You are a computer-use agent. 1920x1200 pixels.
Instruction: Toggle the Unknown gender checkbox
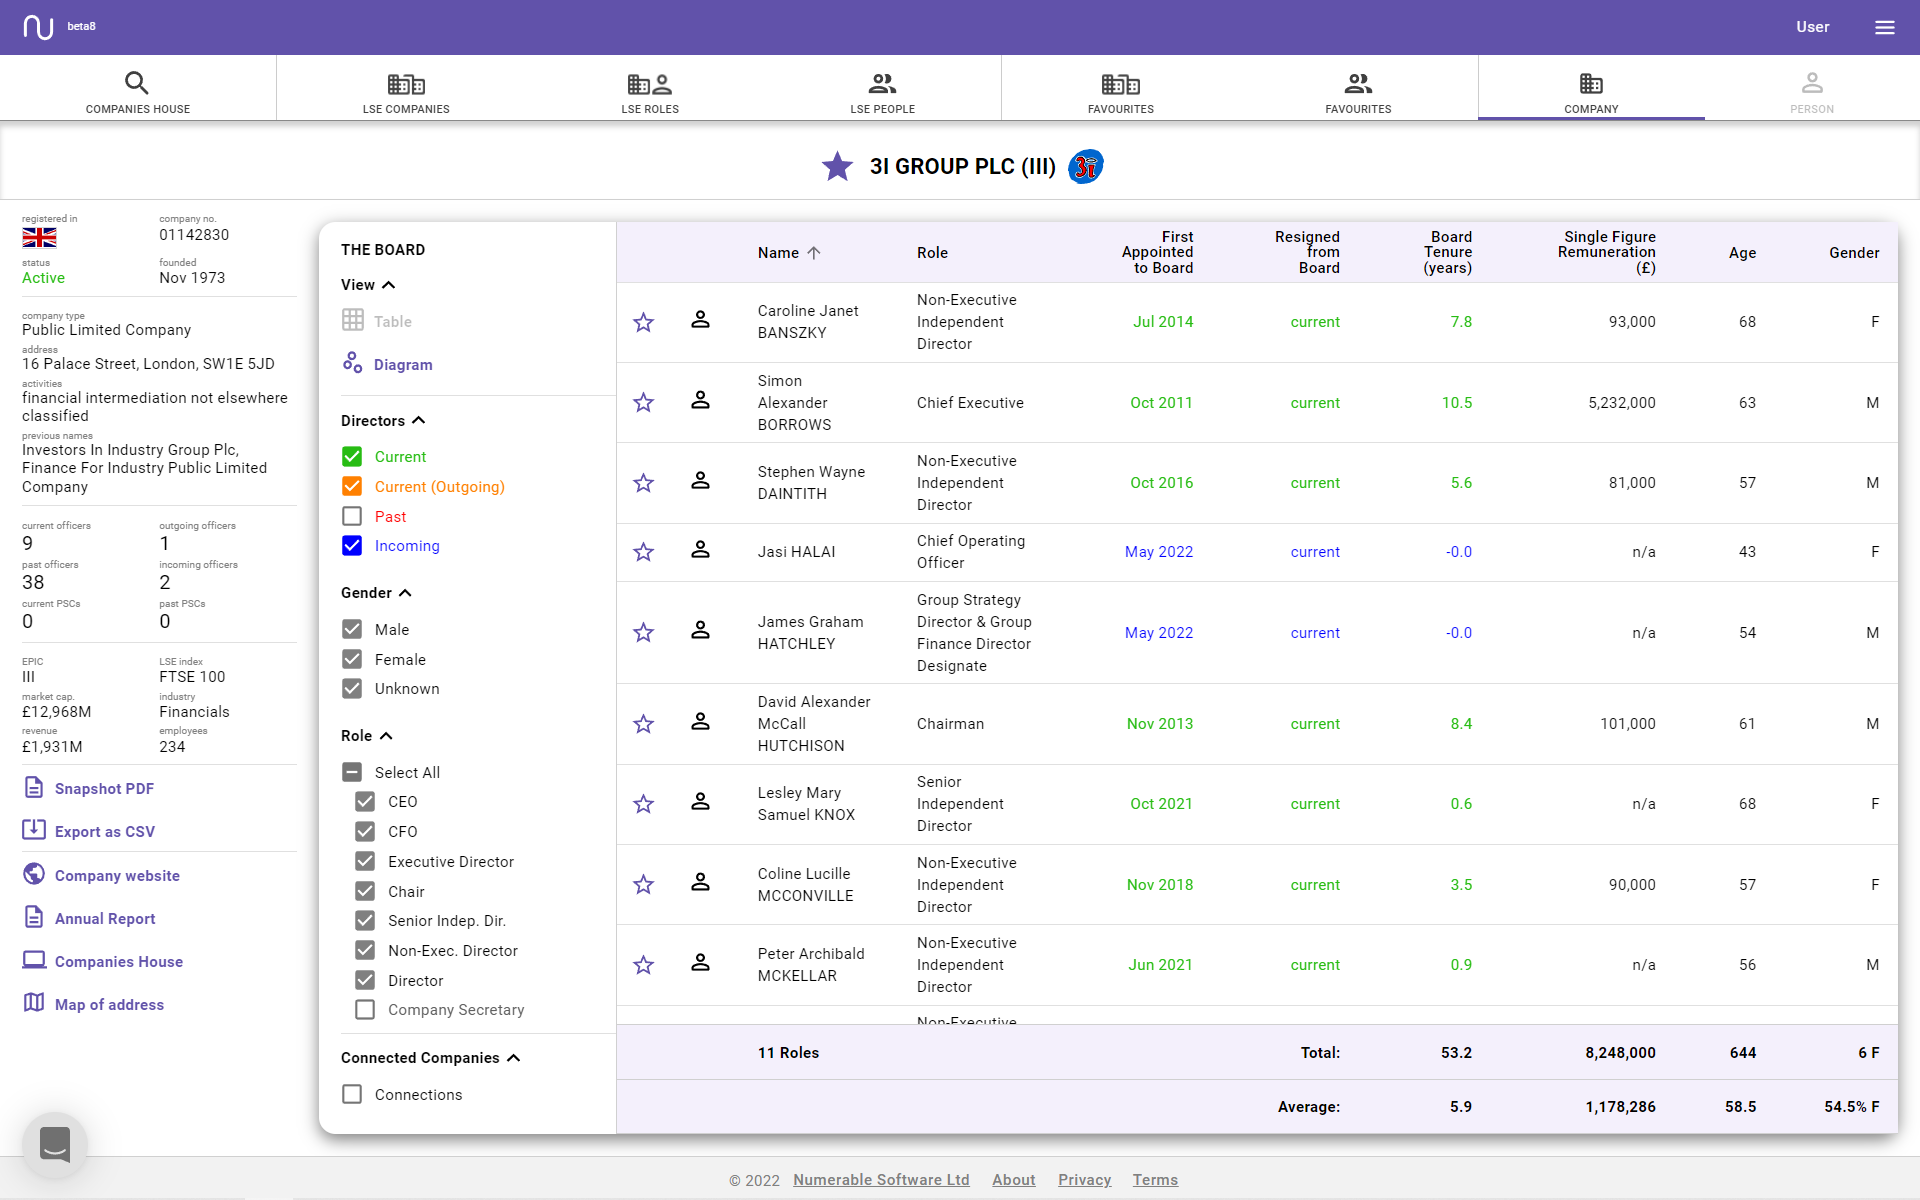352,689
